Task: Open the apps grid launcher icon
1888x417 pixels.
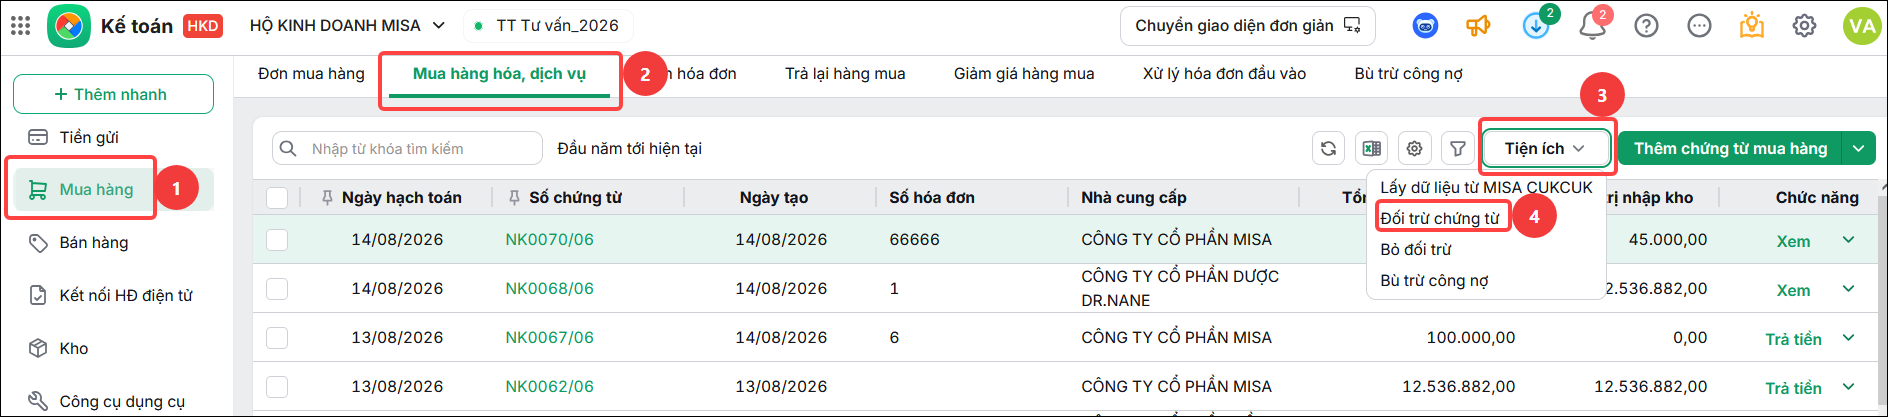Action: point(20,25)
